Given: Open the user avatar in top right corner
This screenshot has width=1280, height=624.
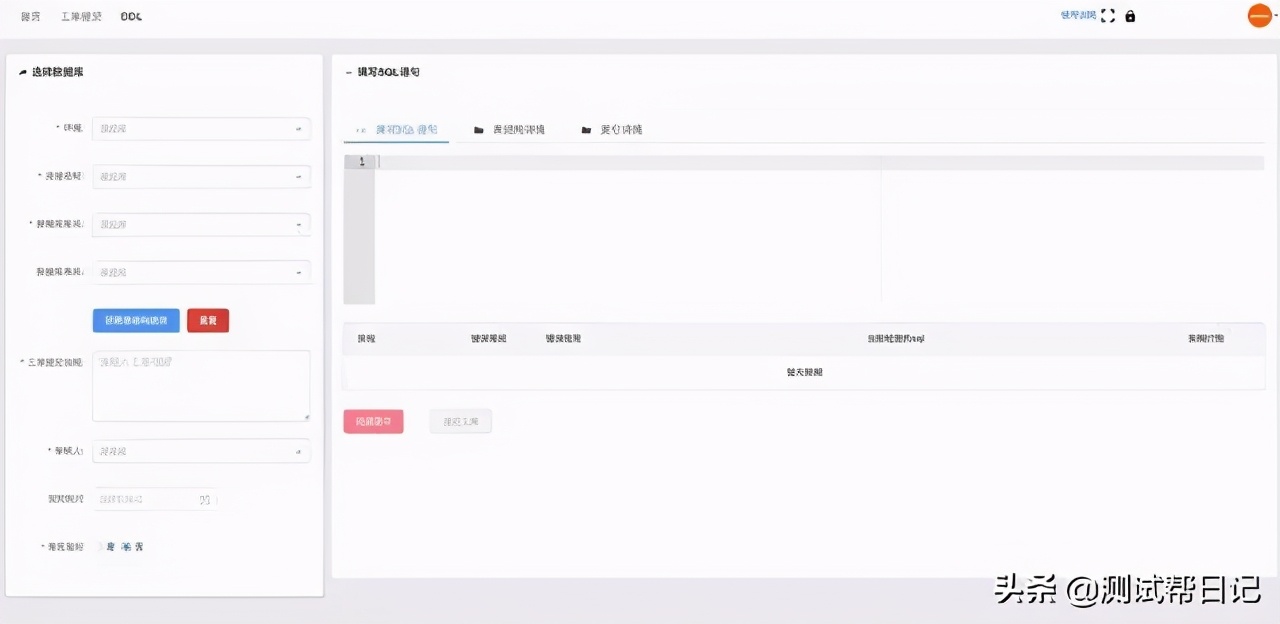Looking at the screenshot, I should coord(1259,15).
